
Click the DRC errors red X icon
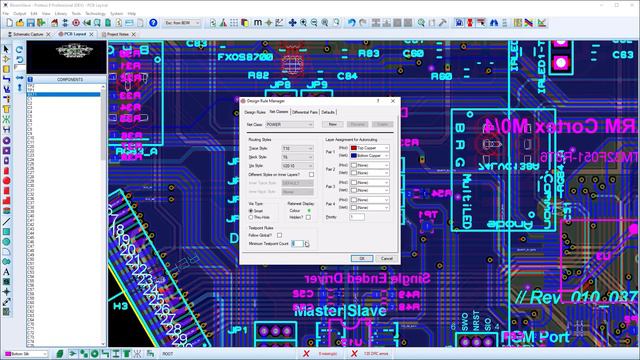point(354,353)
